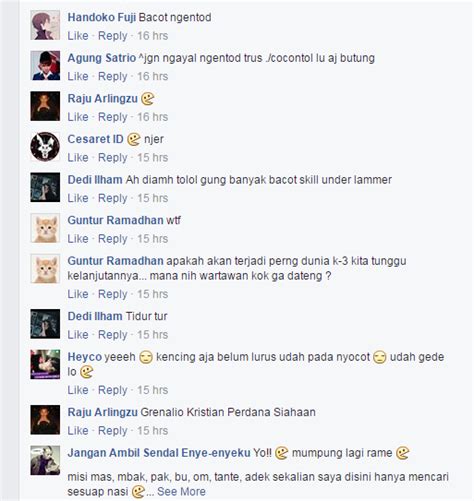
Task: Open the Jangan Ambil Sendal Enye-enyeku avatar
Action: (45, 460)
